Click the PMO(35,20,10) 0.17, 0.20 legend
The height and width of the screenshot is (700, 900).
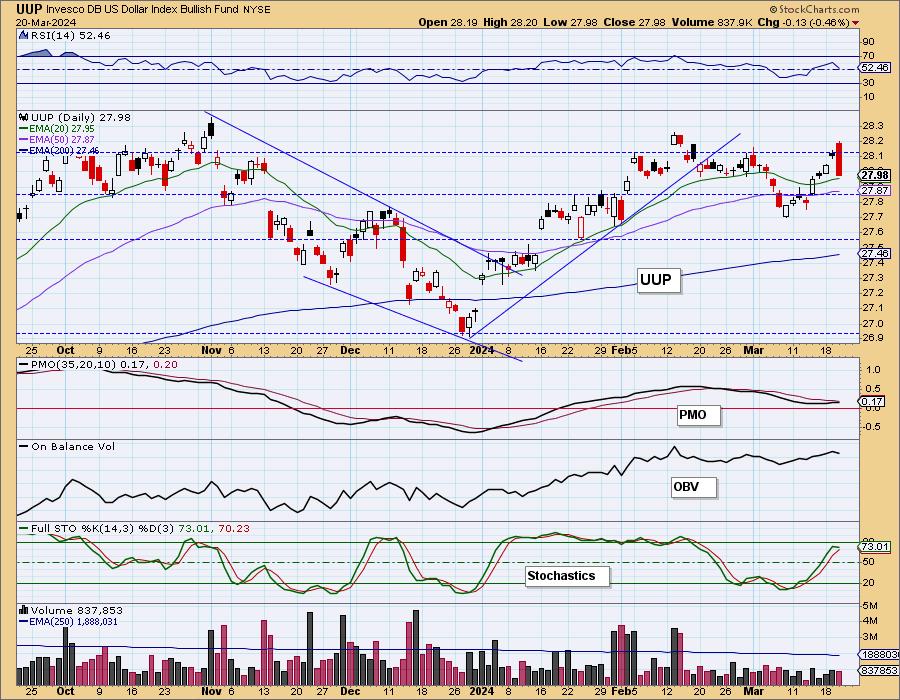tap(104, 364)
